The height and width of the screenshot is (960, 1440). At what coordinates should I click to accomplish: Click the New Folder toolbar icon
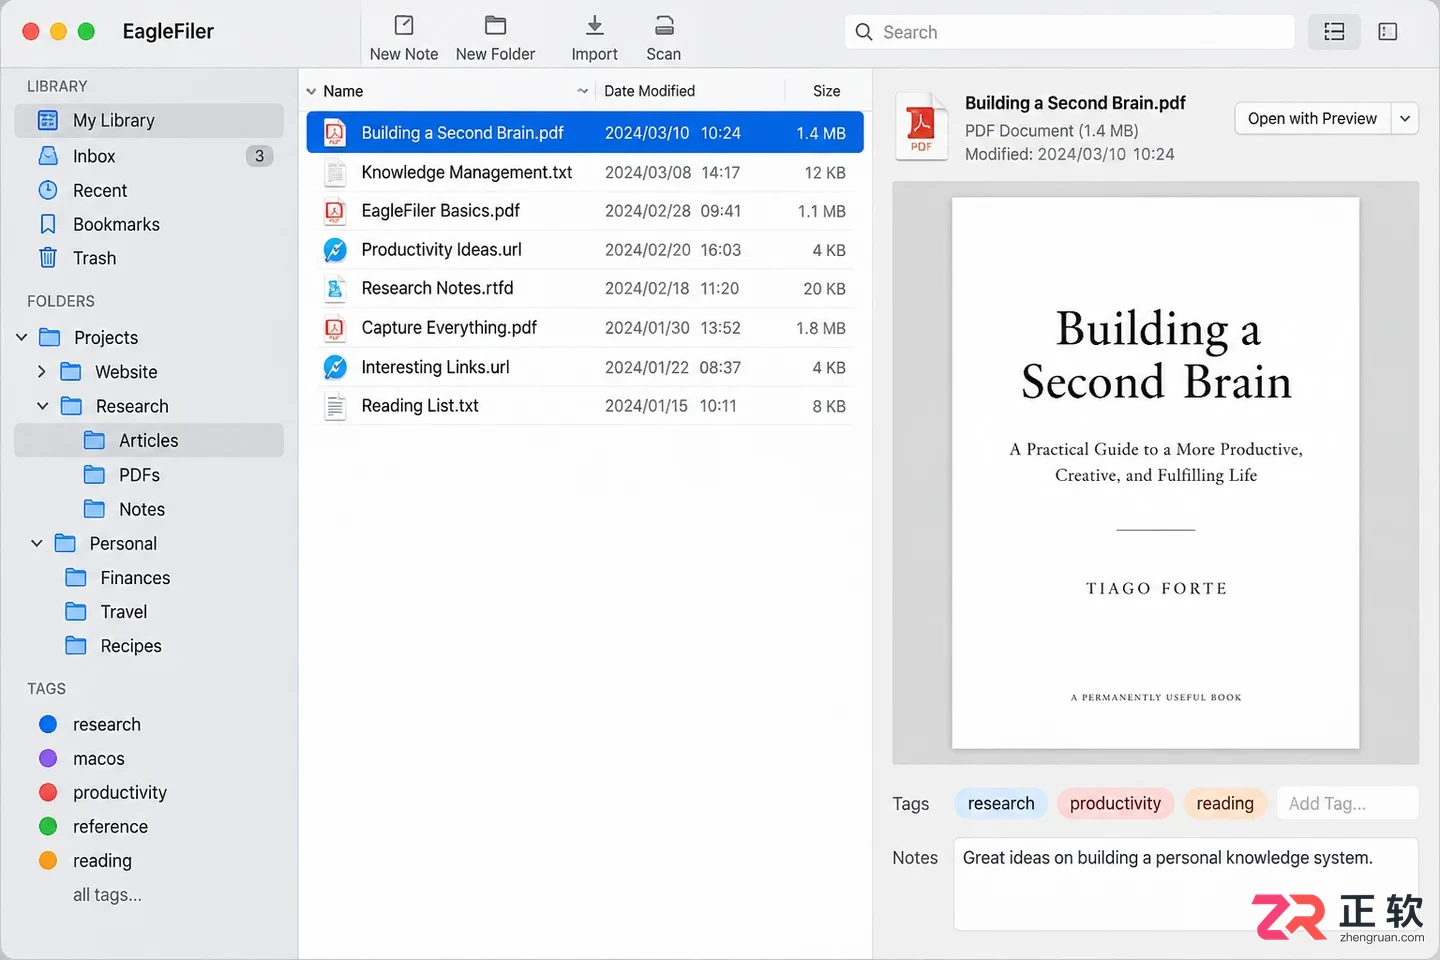pos(495,25)
